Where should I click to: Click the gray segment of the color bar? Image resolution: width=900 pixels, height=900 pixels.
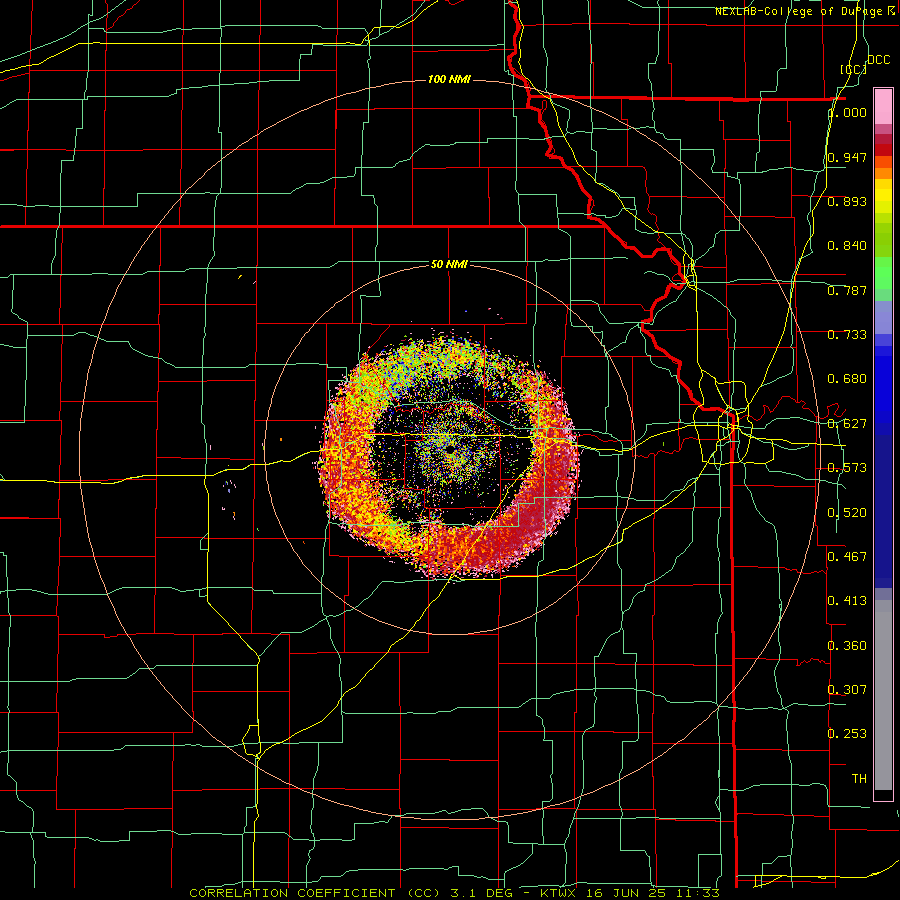point(883,695)
